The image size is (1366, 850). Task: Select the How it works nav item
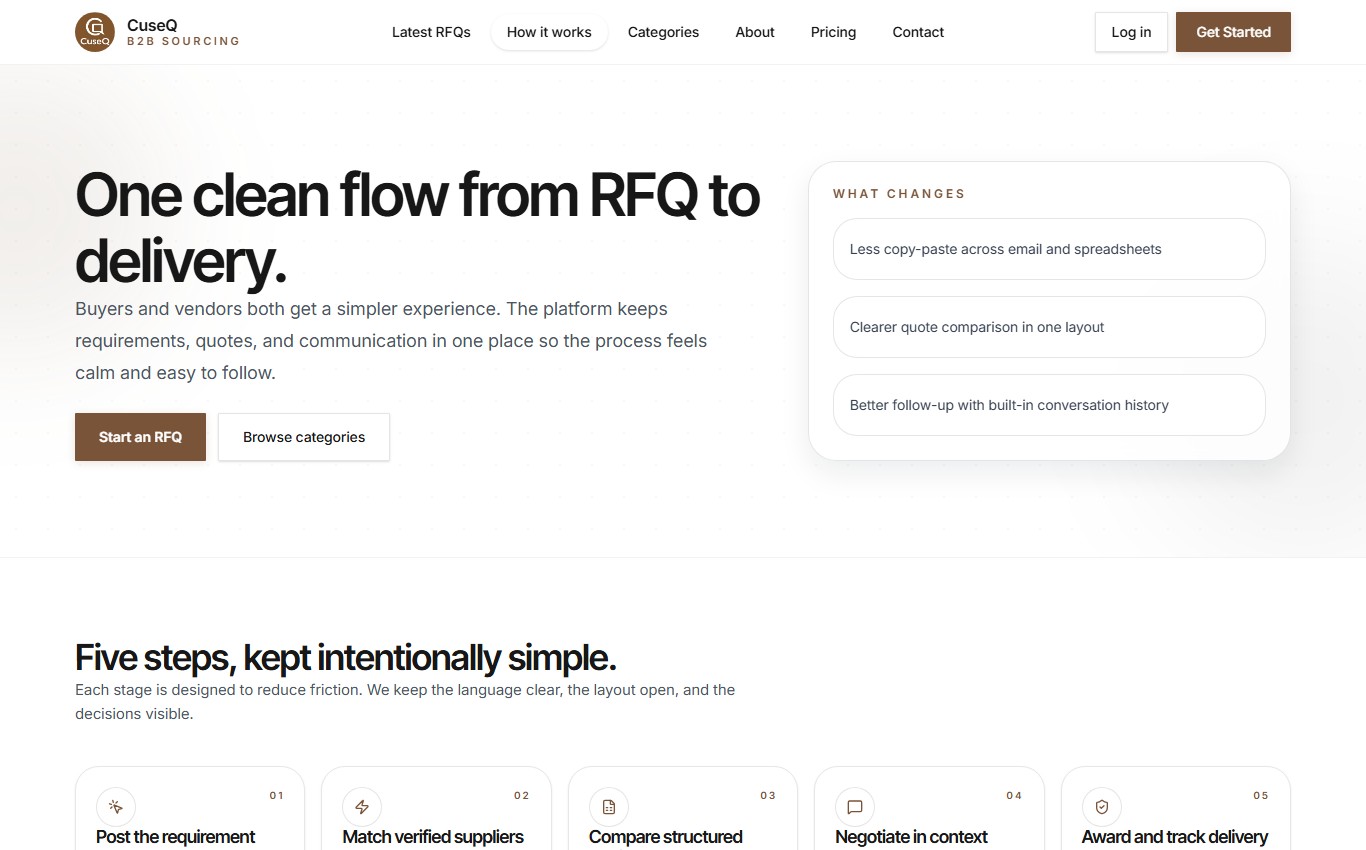549,32
